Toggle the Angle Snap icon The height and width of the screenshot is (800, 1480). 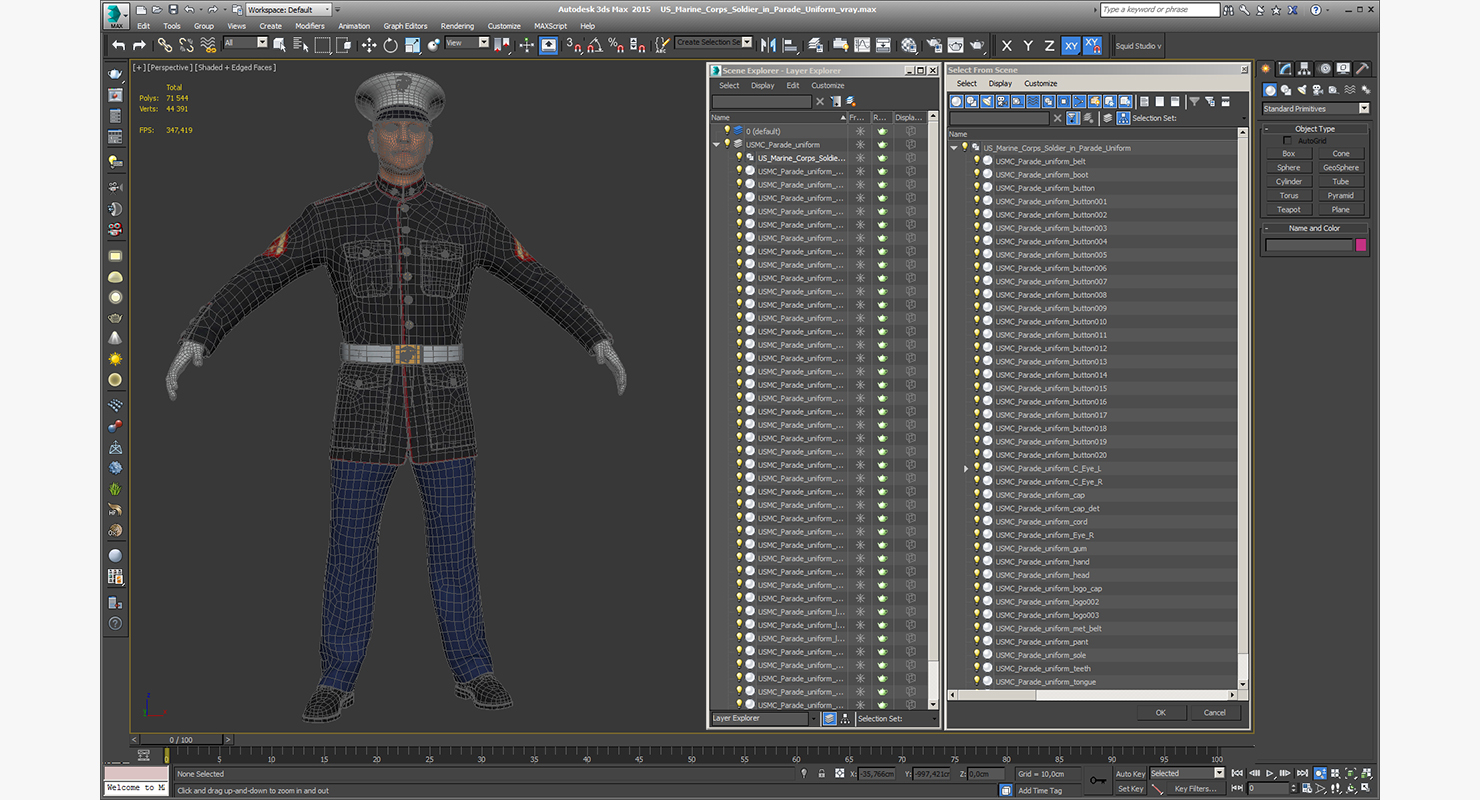coord(595,45)
